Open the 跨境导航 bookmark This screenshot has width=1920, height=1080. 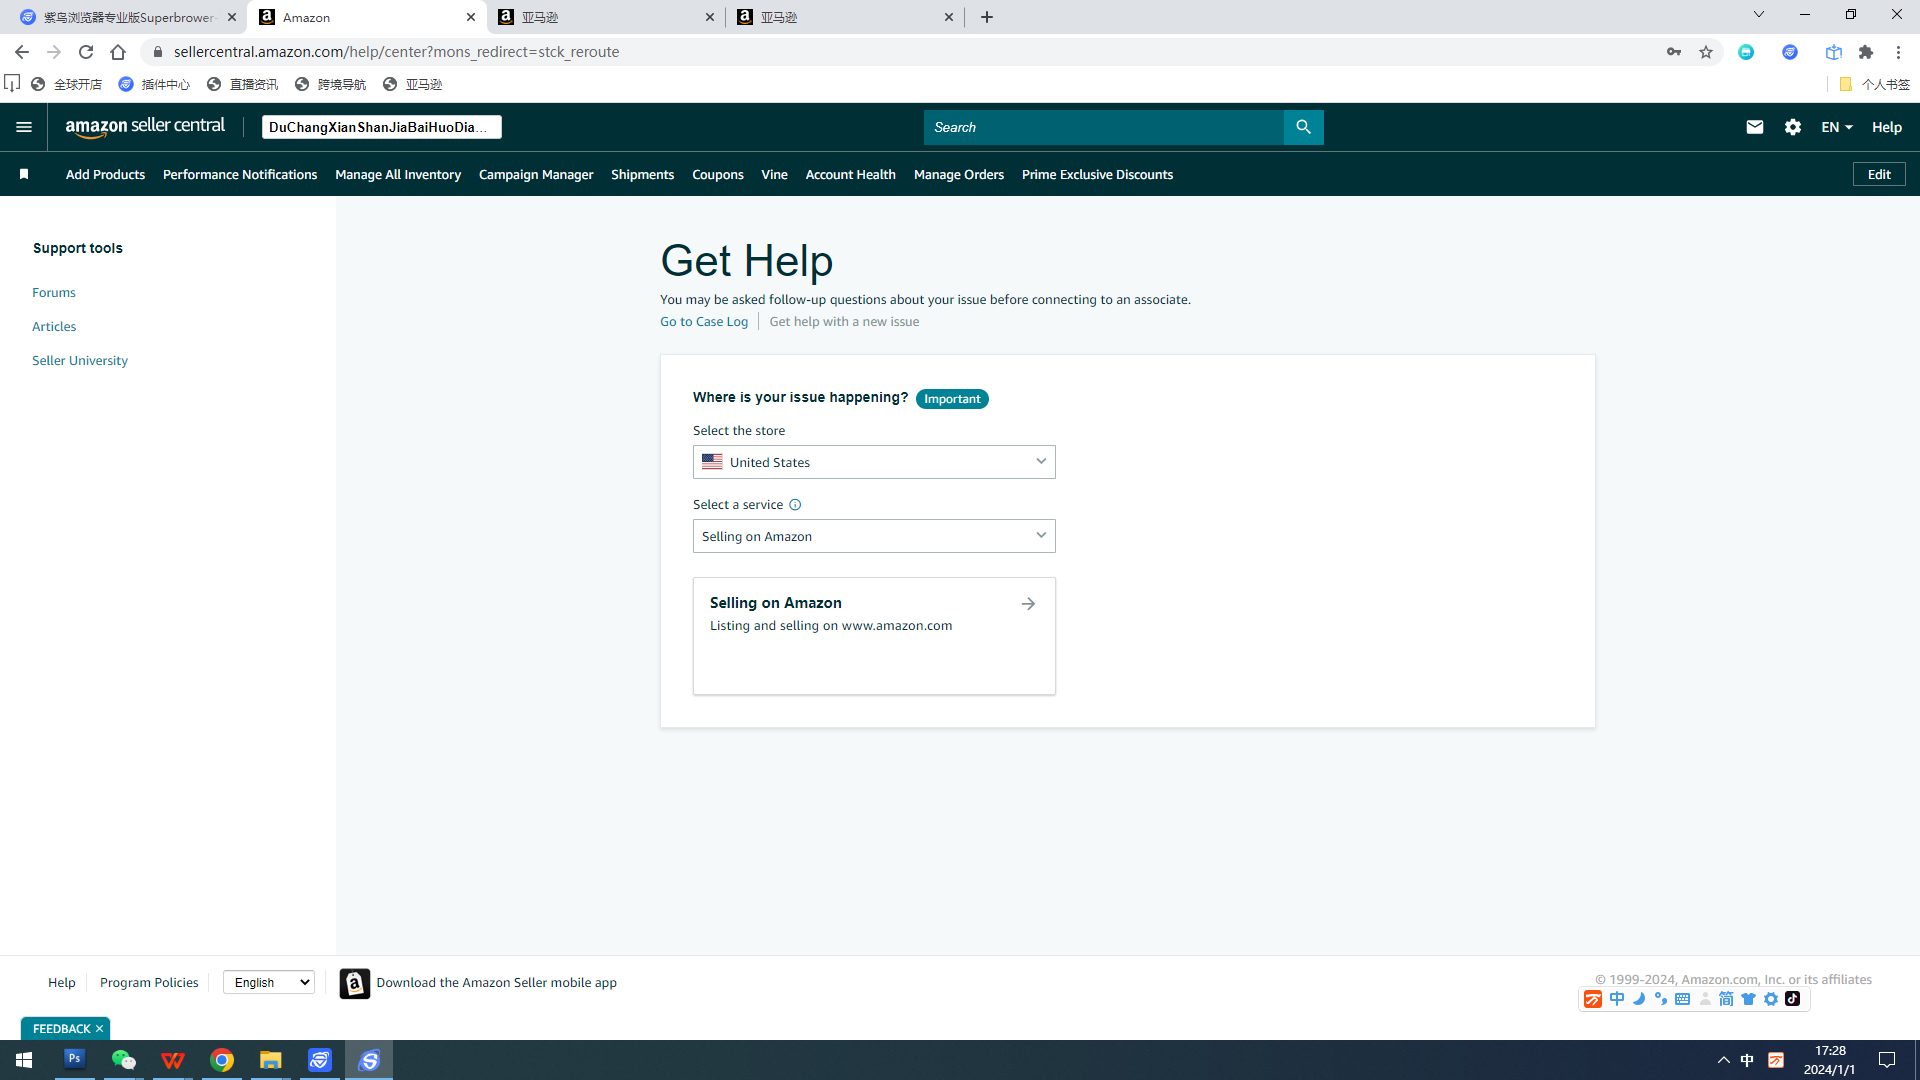click(331, 84)
